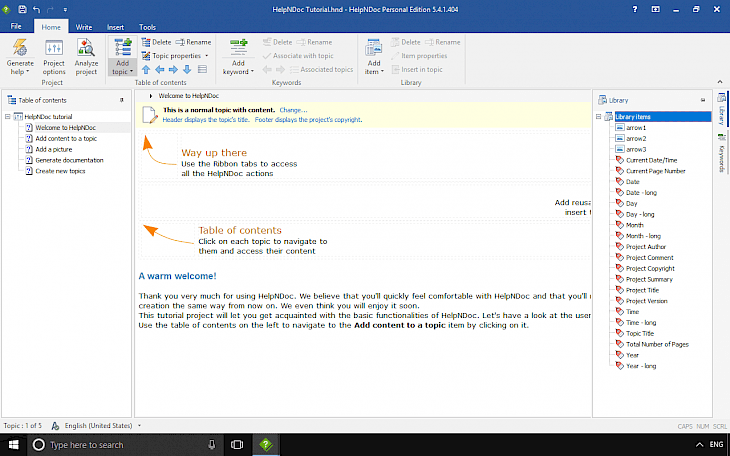Collapse the ribbon with the chevron

(x=720, y=82)
